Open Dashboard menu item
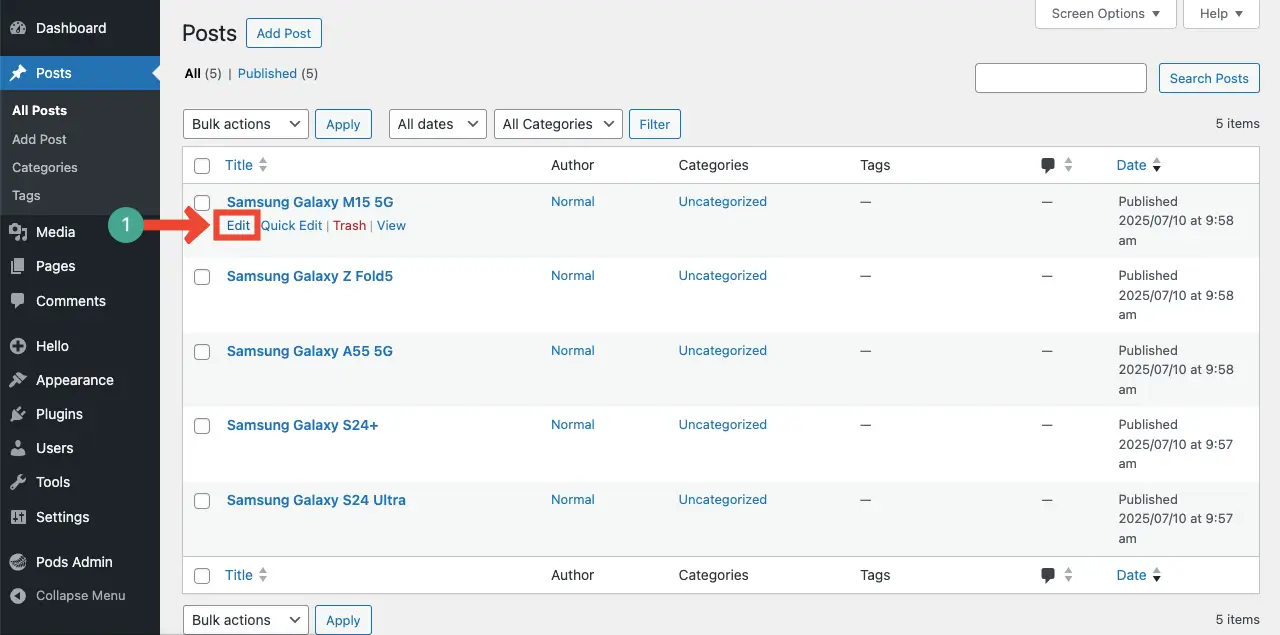 point(80,28)
